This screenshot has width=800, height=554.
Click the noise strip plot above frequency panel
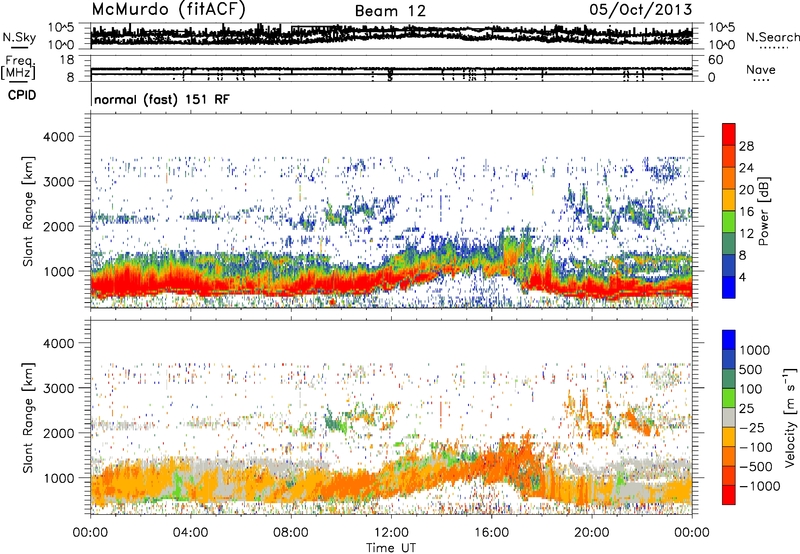coord(391,36)
